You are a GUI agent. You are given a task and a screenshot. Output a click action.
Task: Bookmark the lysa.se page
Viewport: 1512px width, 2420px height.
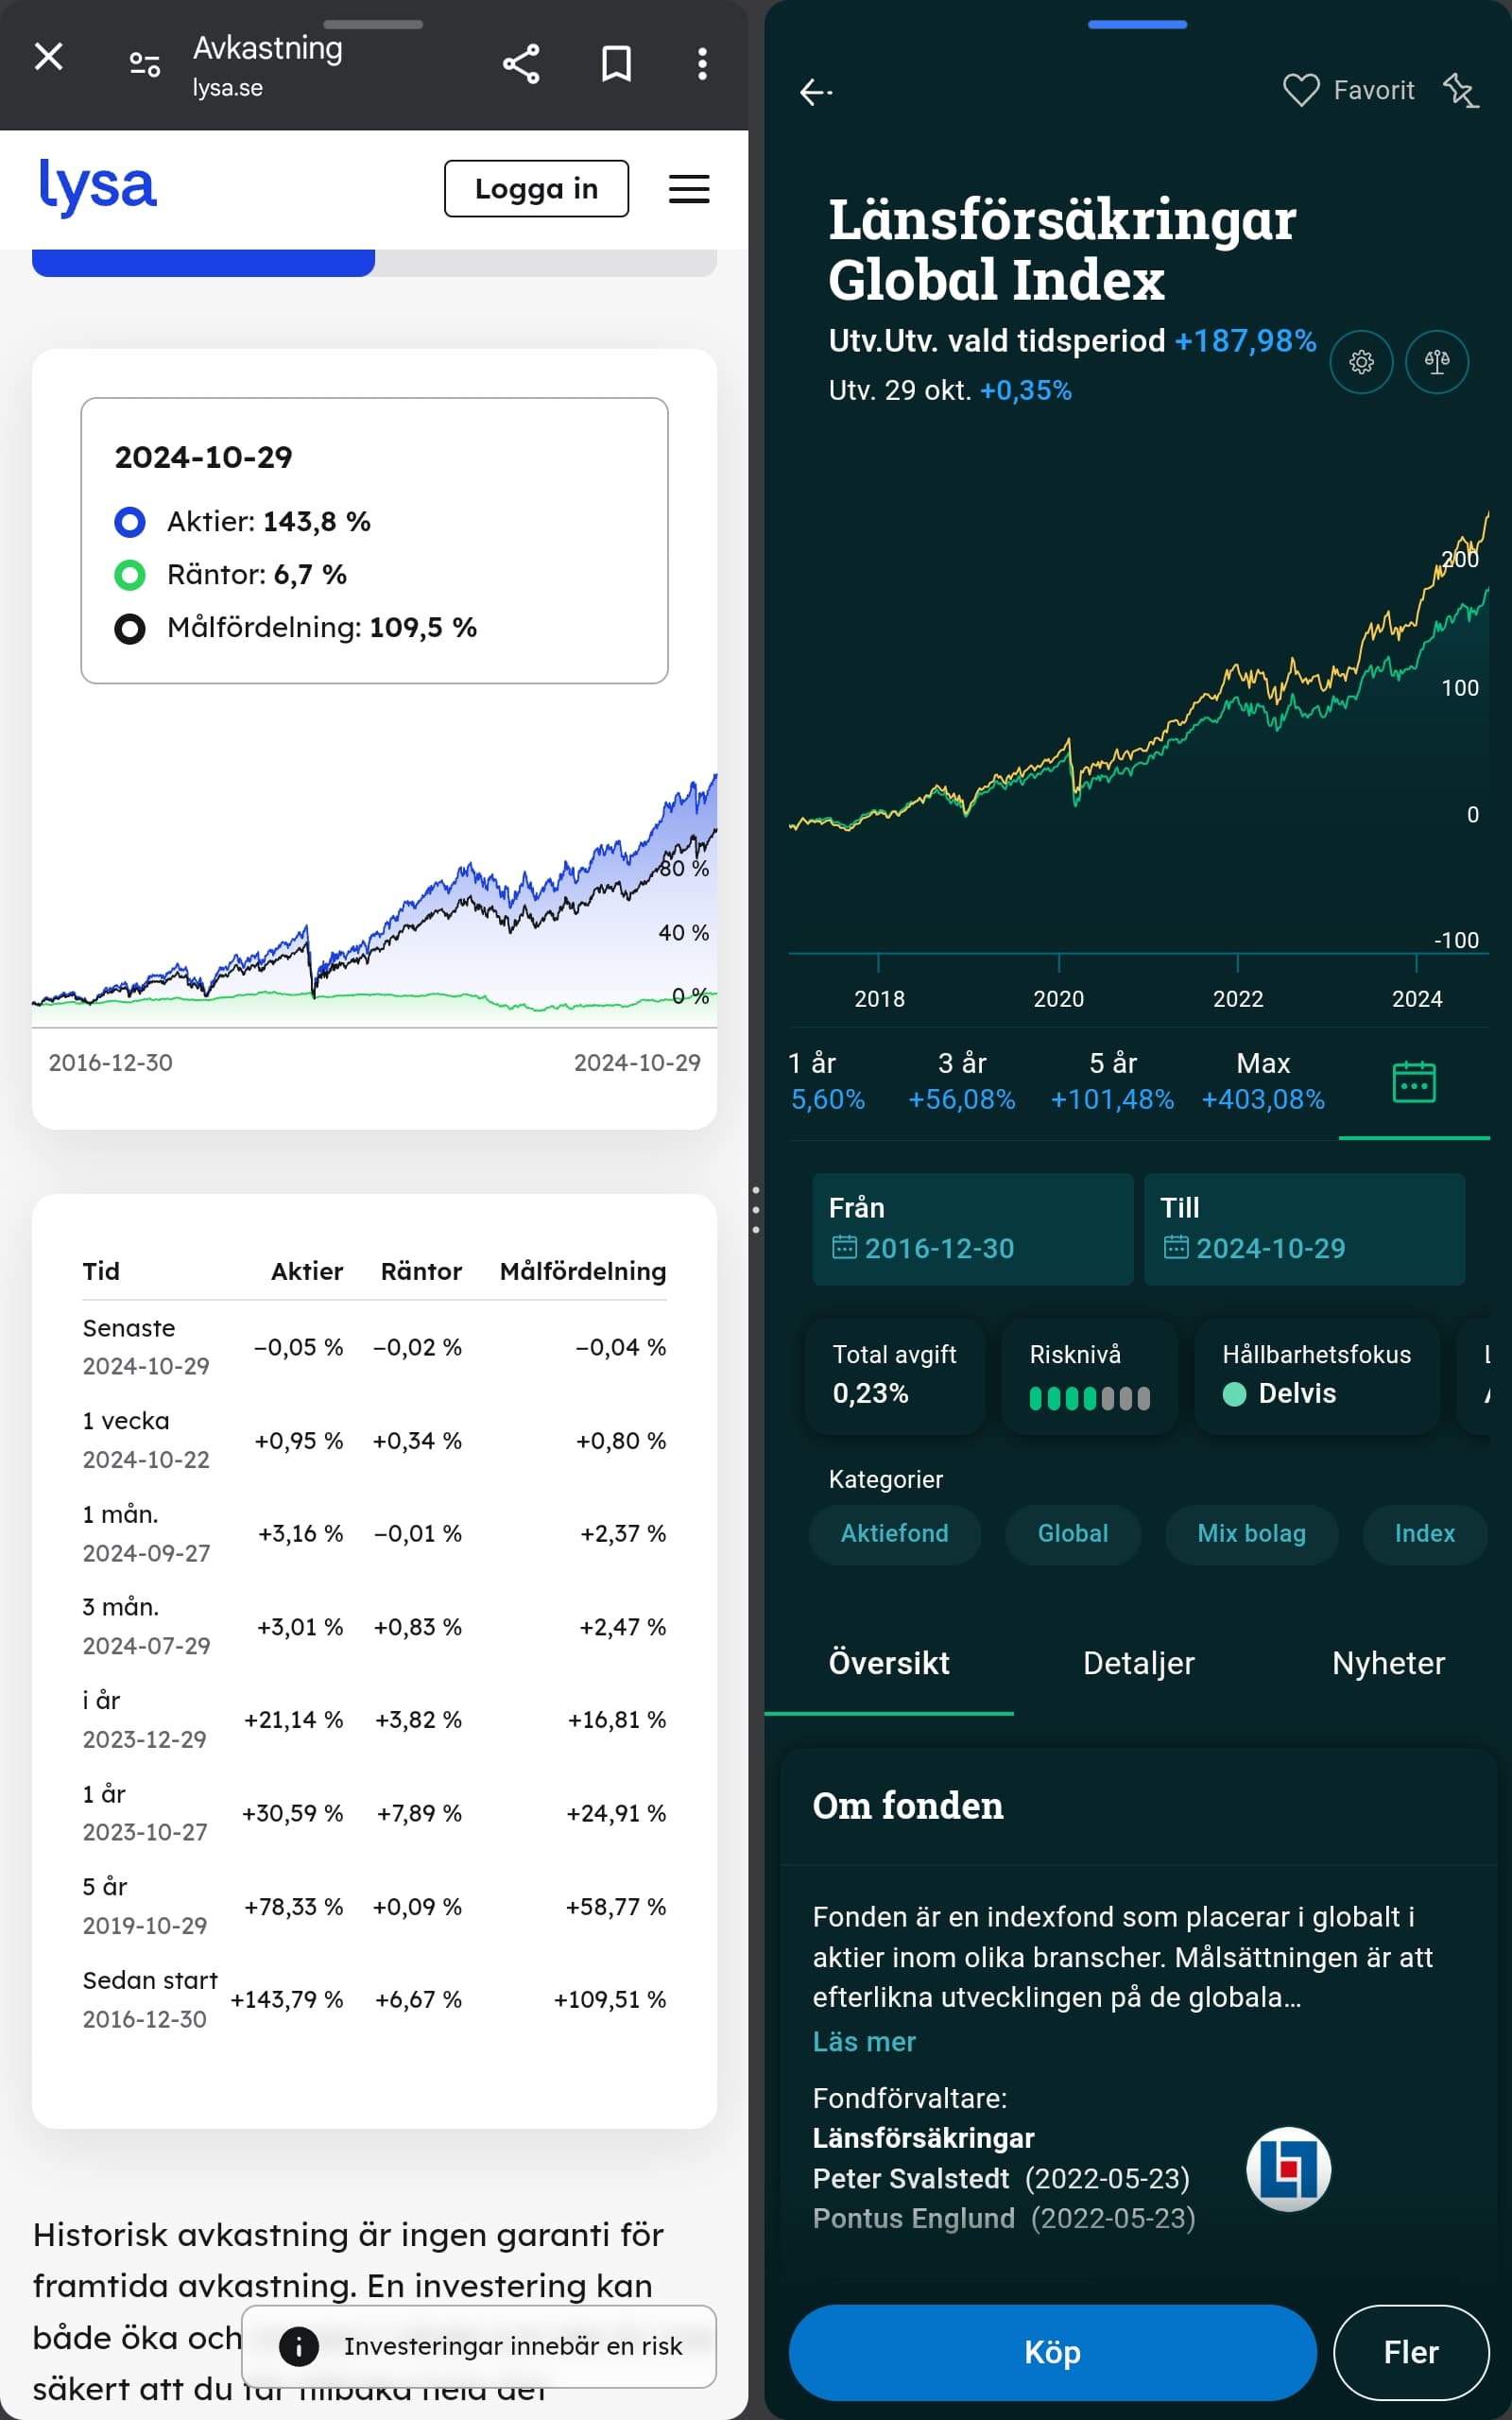coord(616,64)
